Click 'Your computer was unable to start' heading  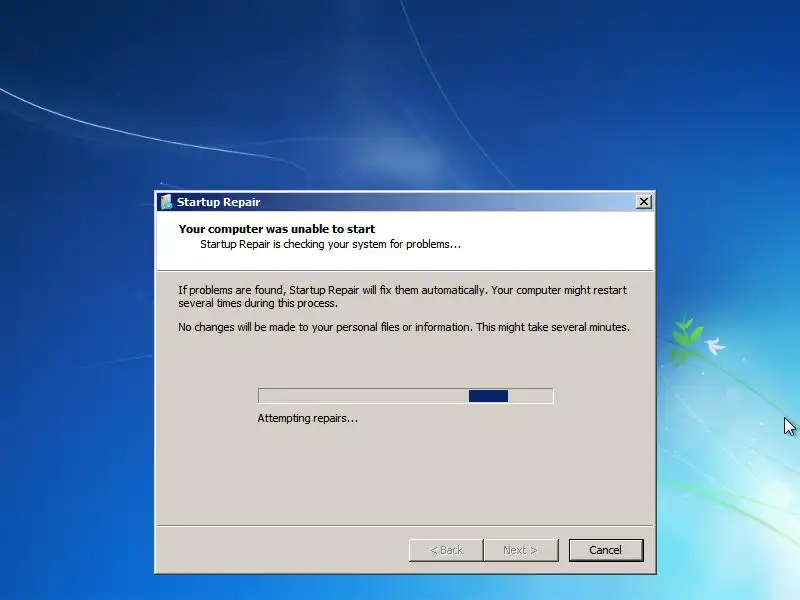coord(277,229)
